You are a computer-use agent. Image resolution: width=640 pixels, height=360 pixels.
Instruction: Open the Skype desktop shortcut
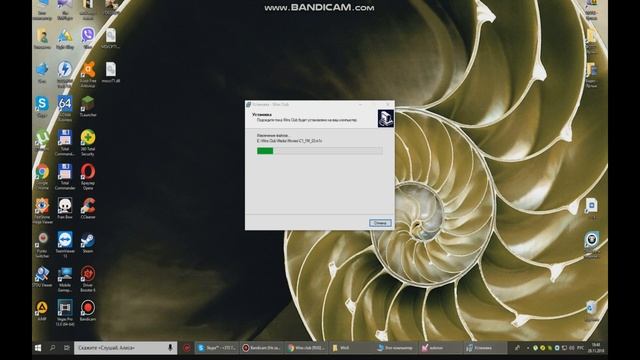pyautogui.click(x=42, y=107)
